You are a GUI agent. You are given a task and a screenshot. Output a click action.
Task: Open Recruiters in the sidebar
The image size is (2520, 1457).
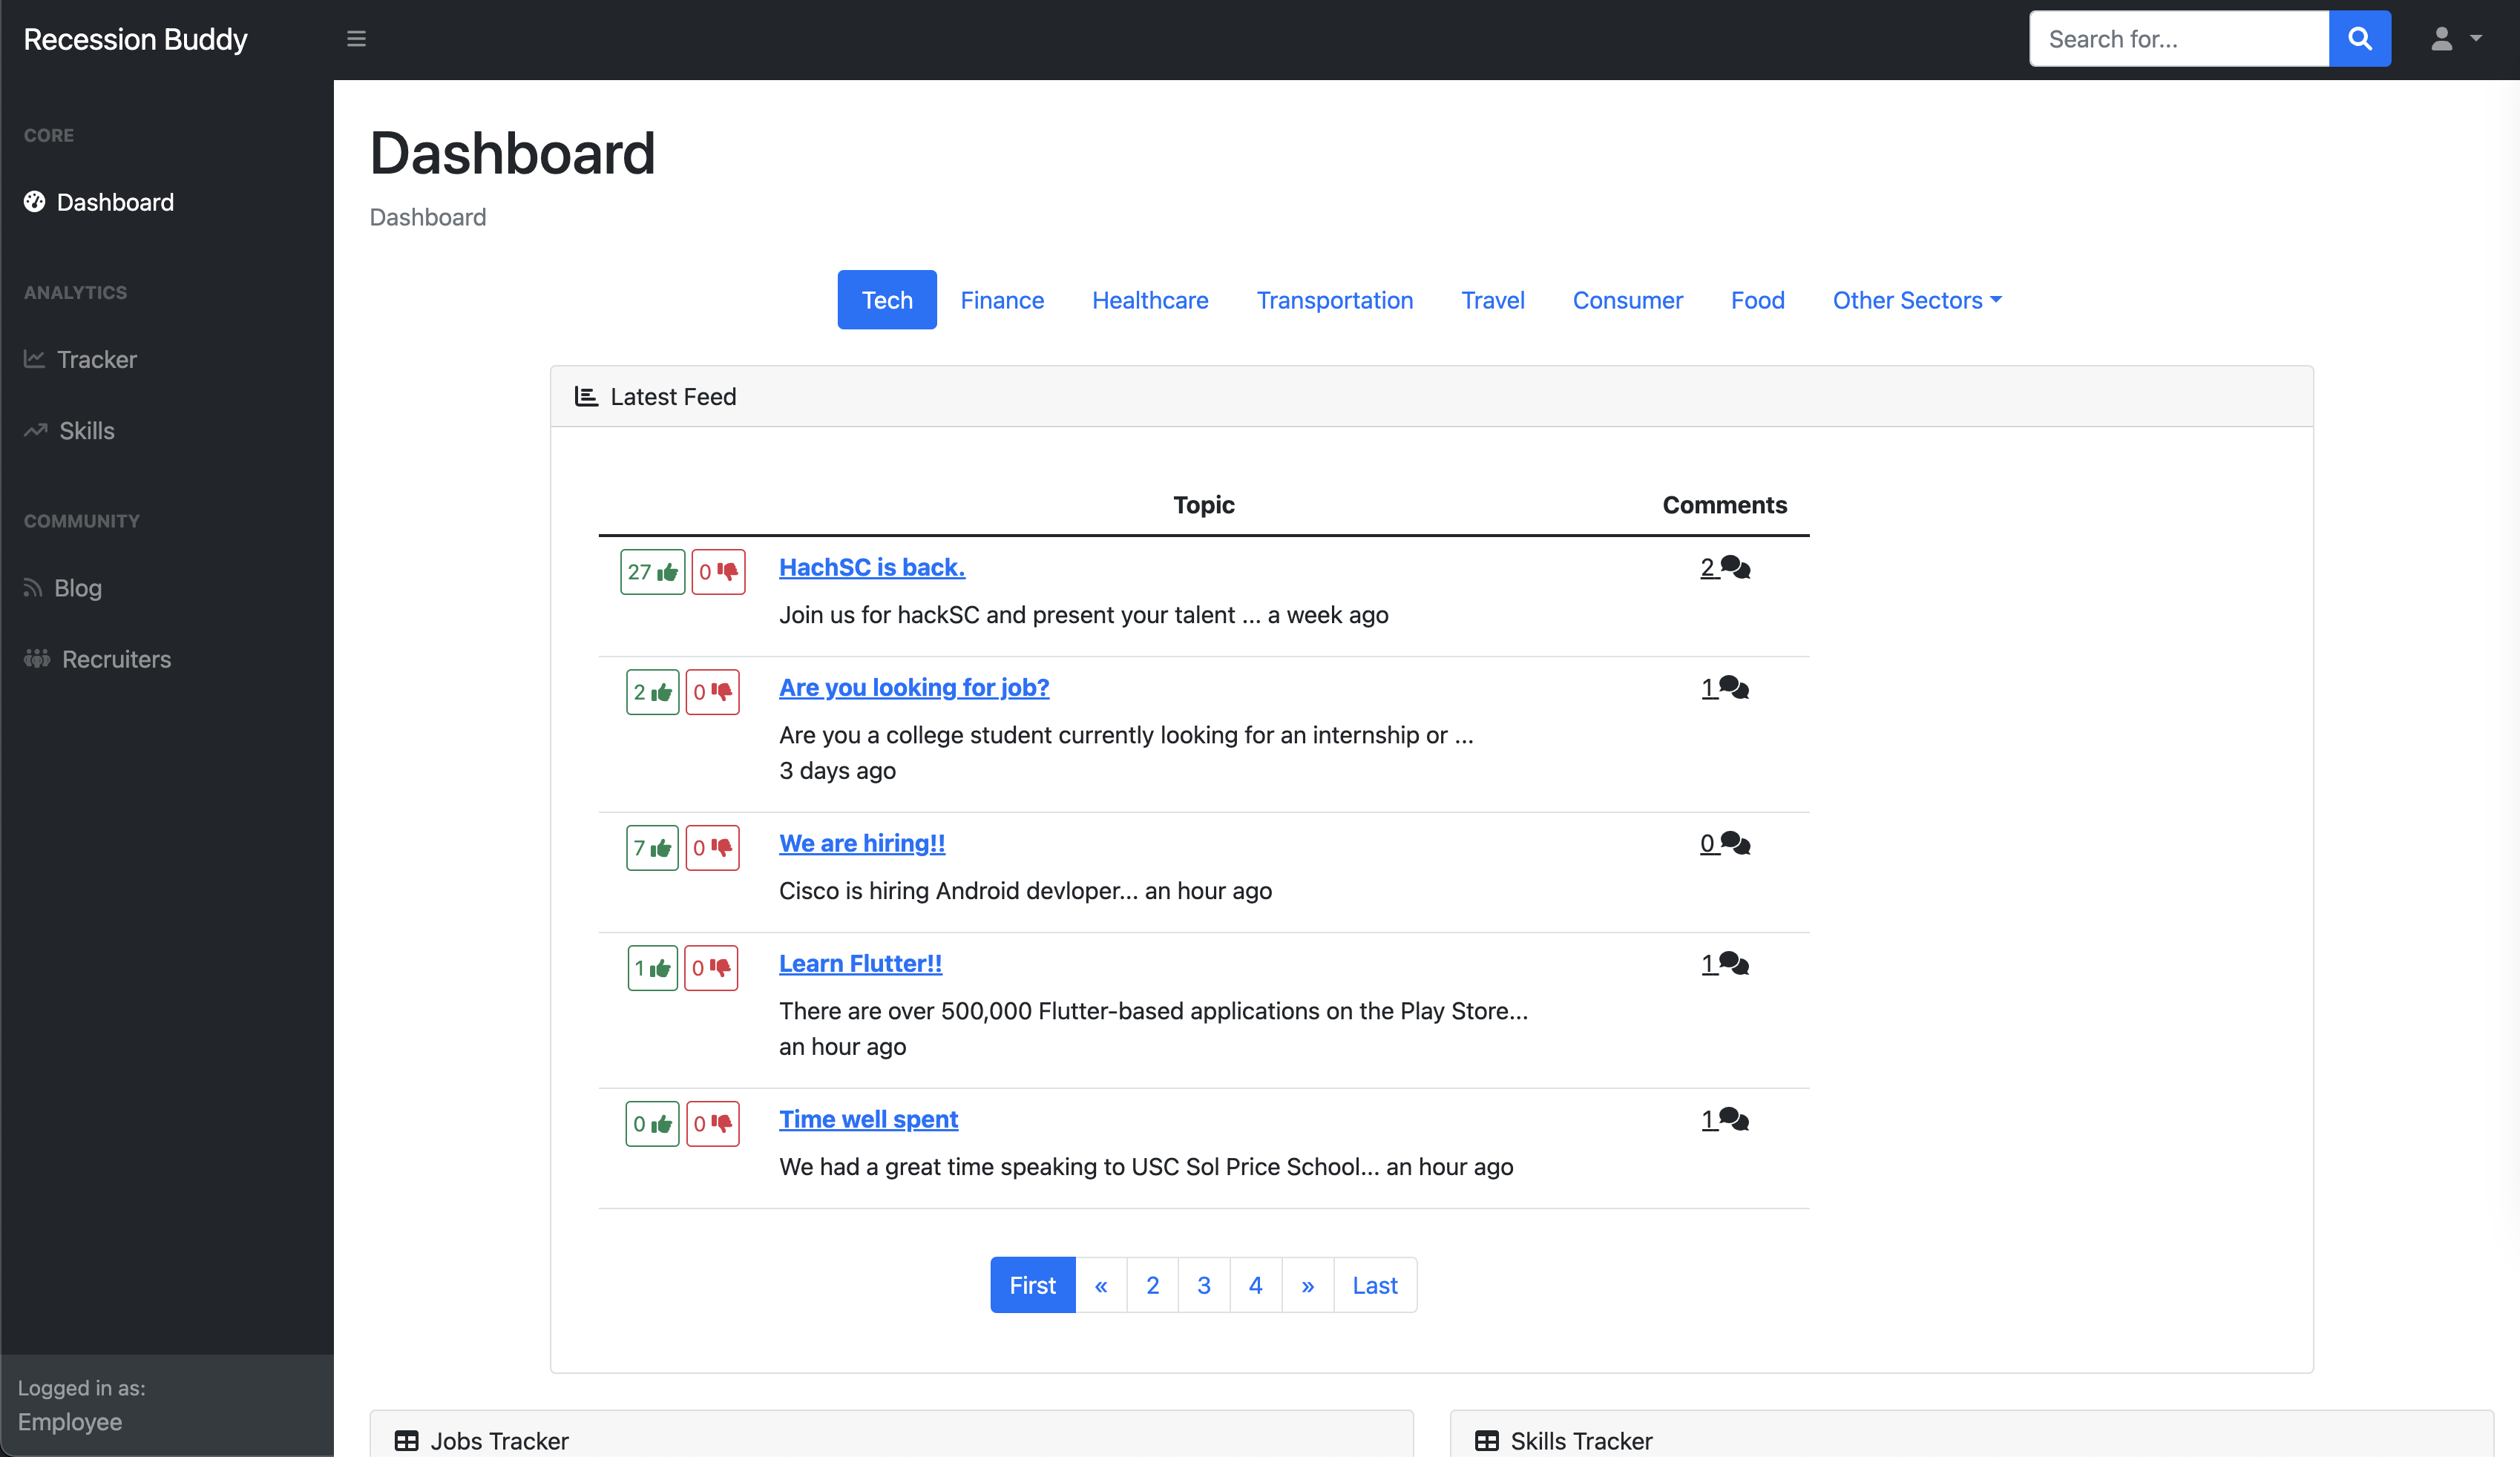pyautogui.click(x=116, y=659)
